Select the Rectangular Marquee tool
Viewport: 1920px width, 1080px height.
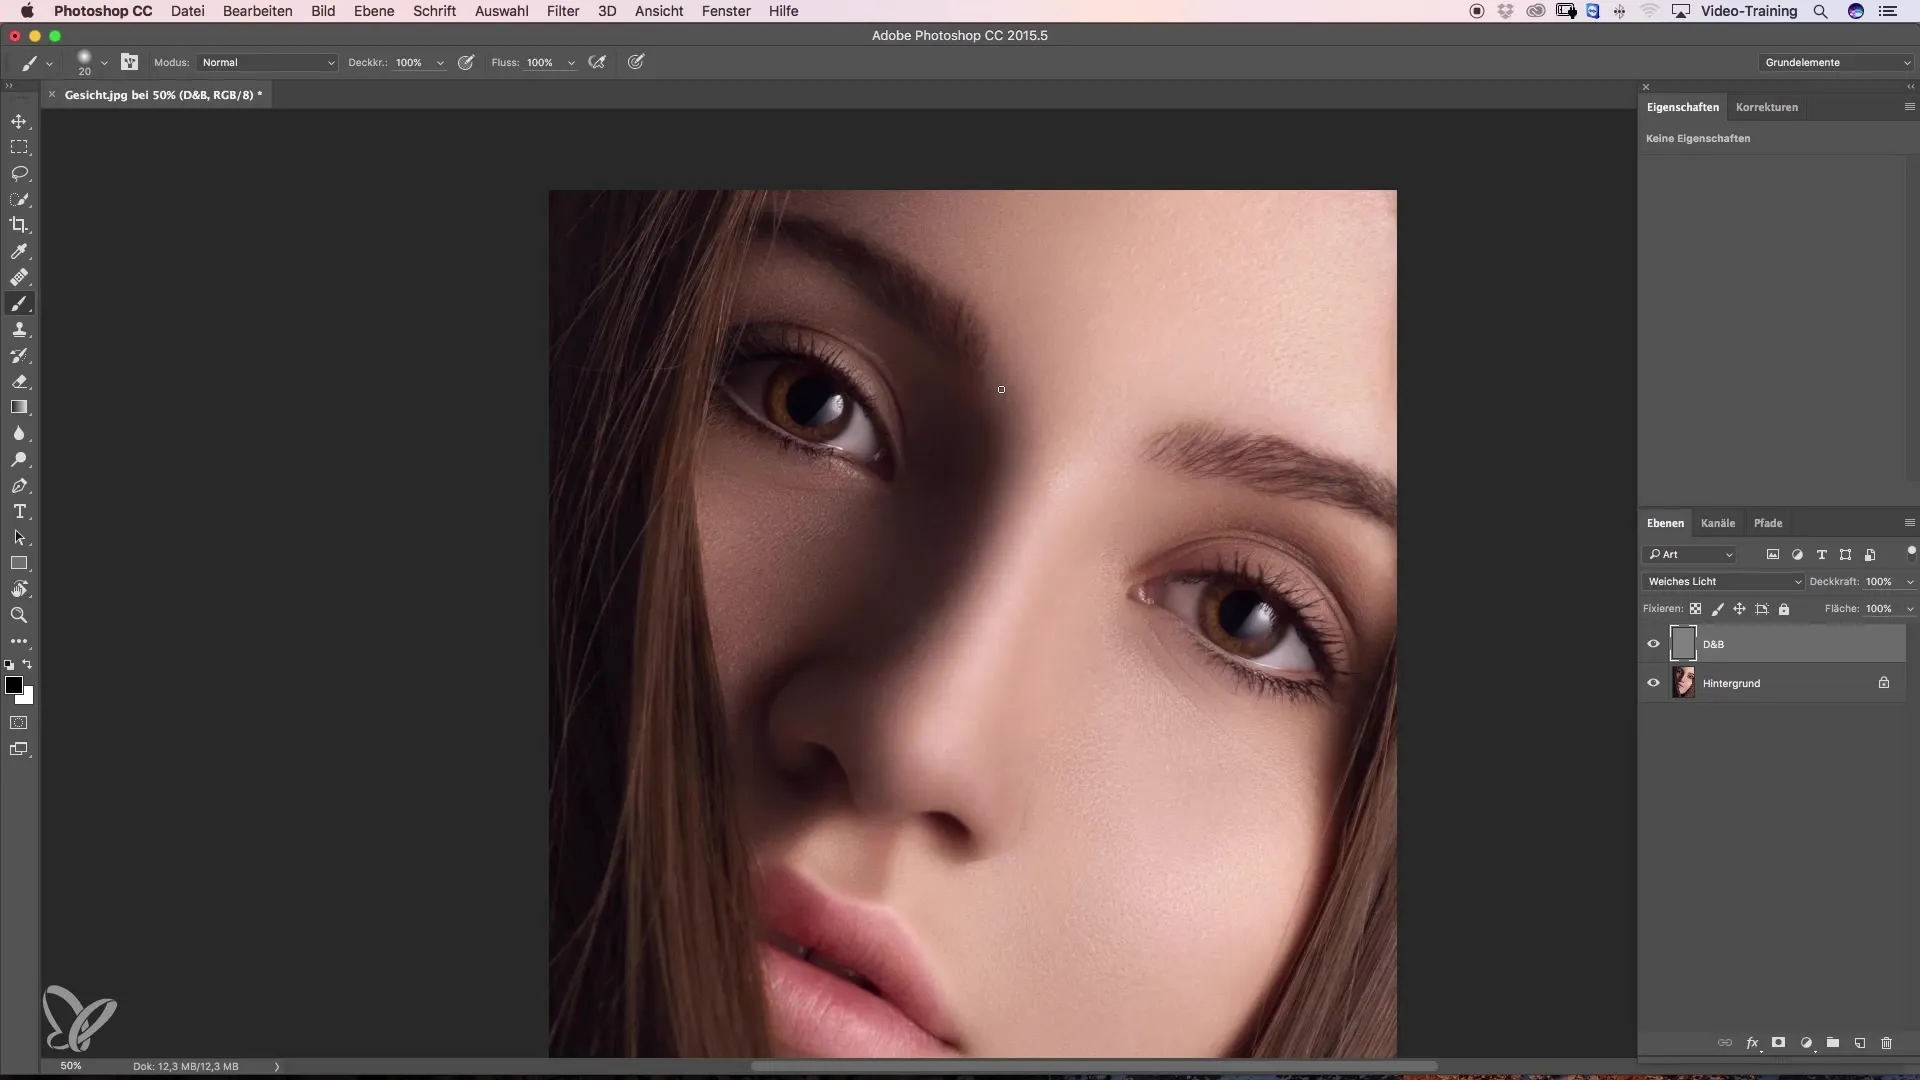tap(19, 147)
